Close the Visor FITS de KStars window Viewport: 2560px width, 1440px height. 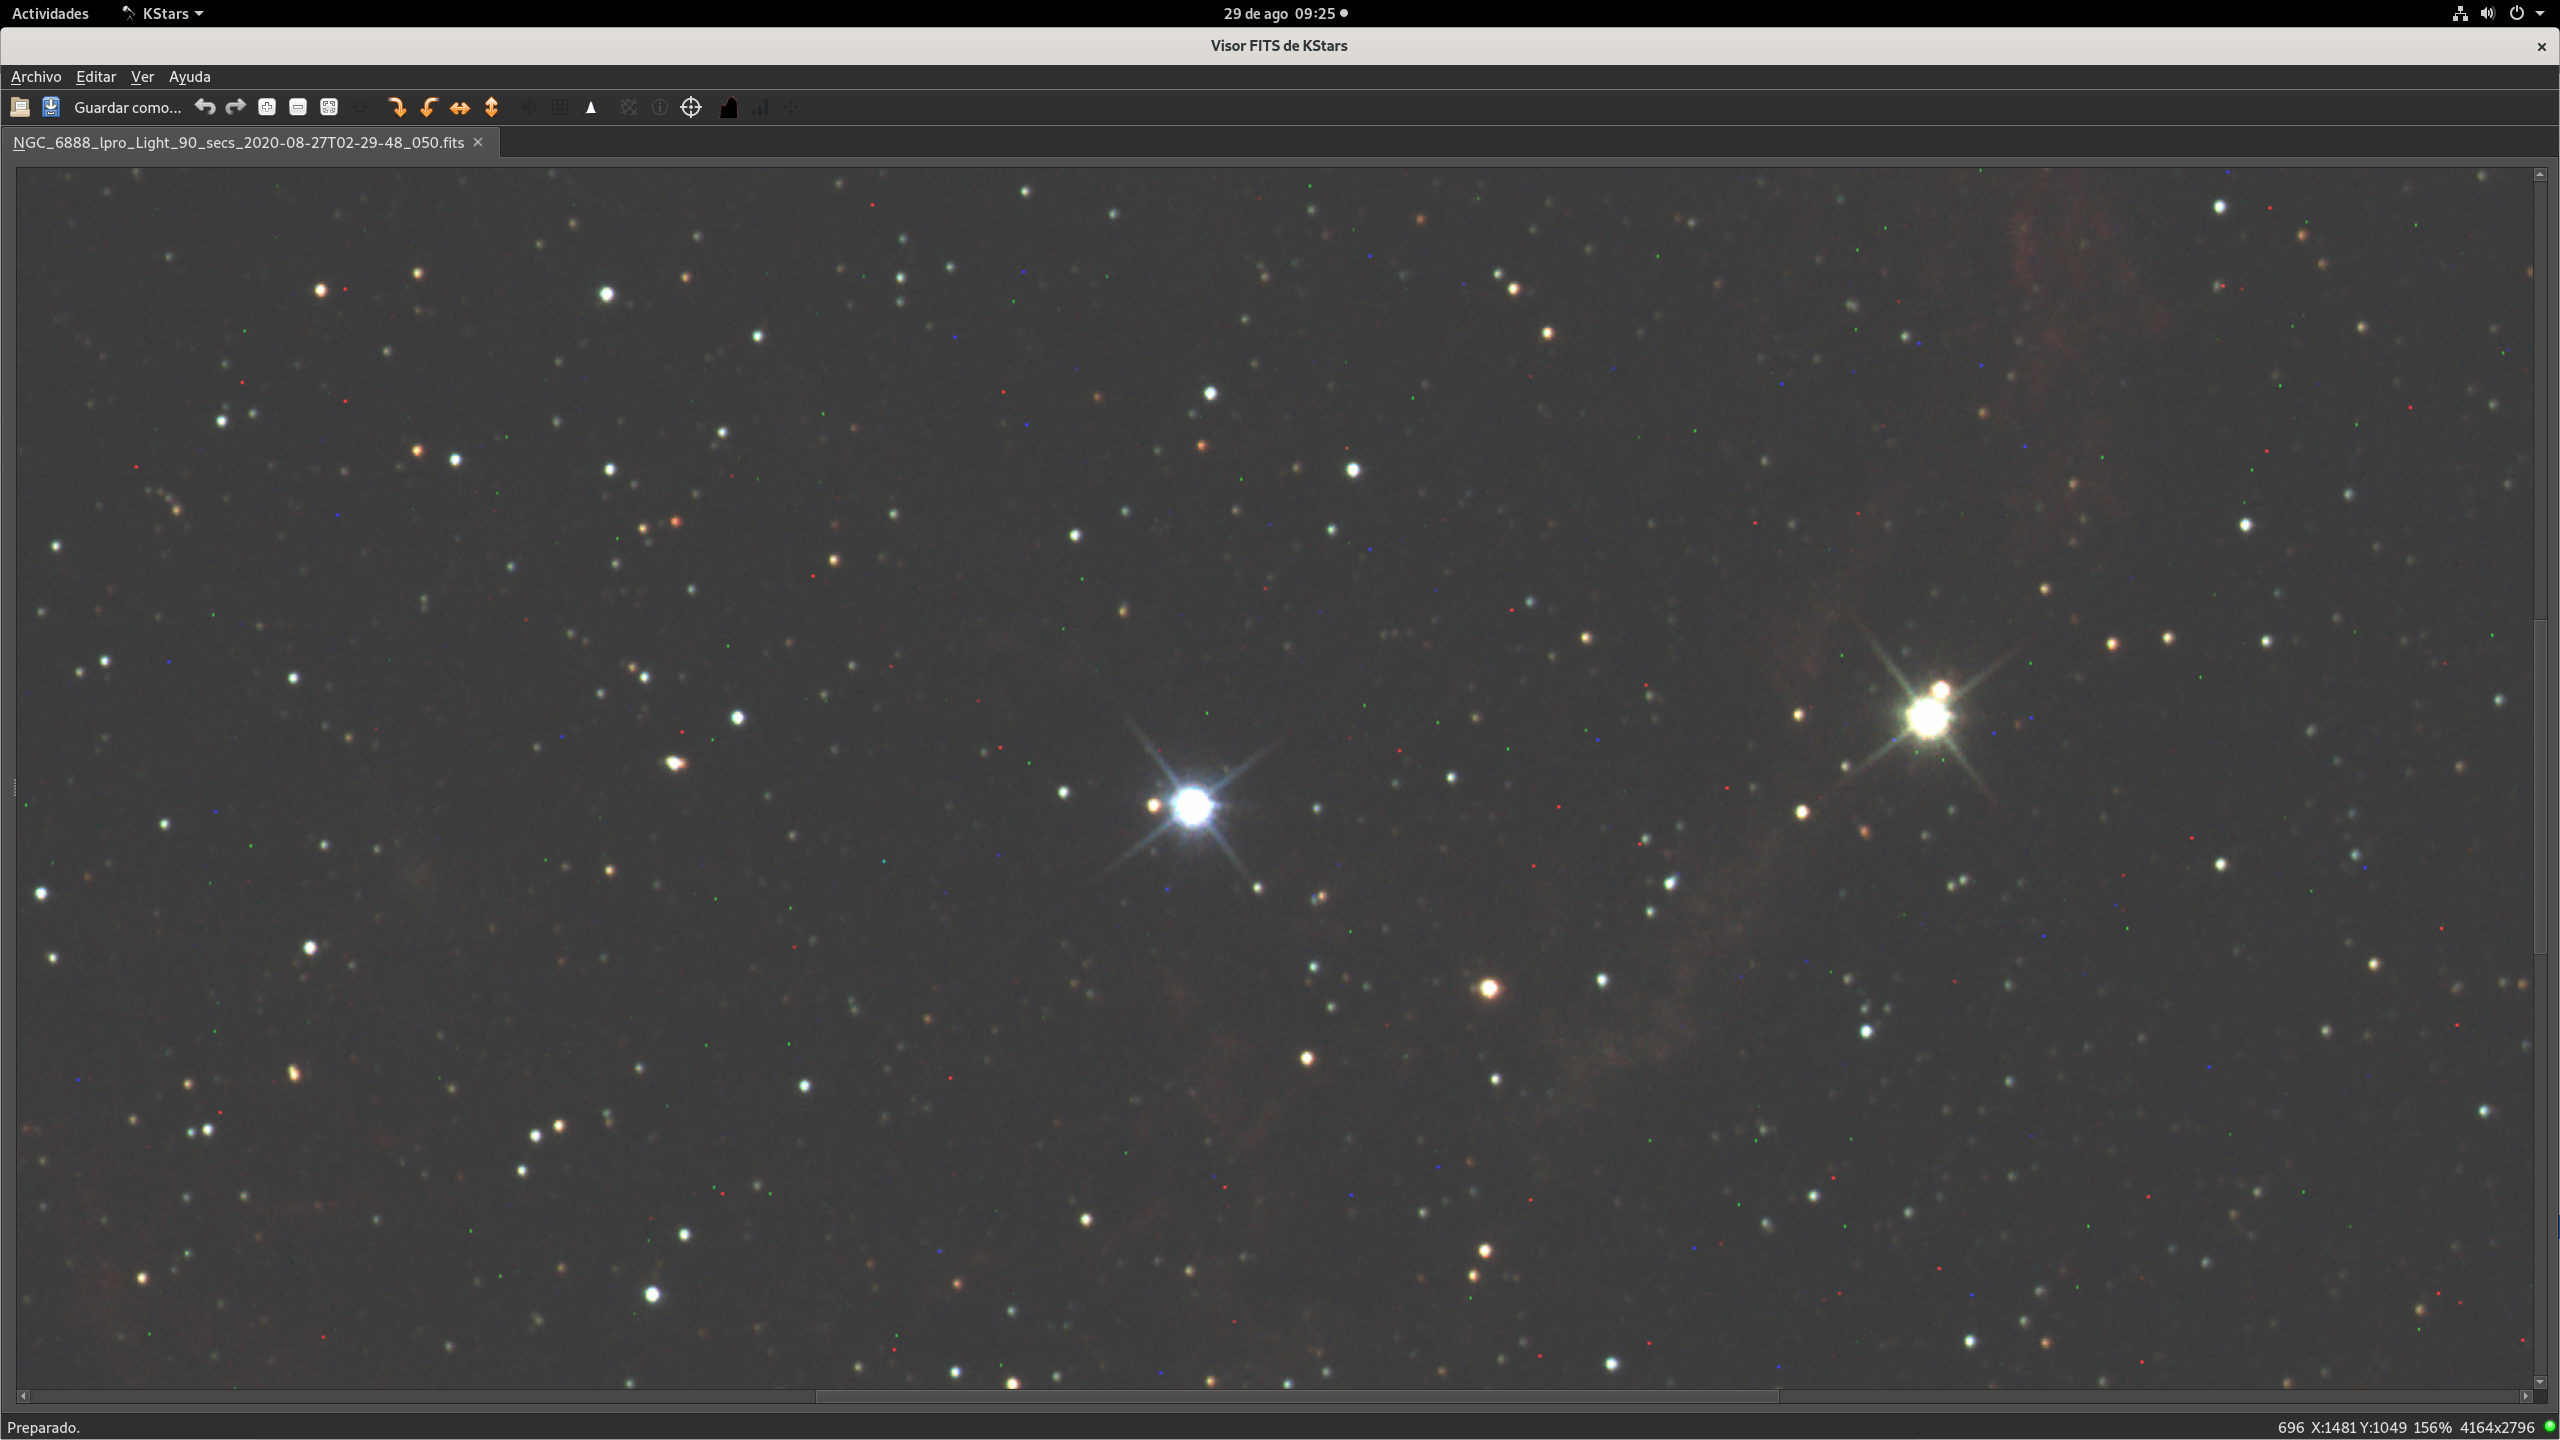tap(2541, 46)
